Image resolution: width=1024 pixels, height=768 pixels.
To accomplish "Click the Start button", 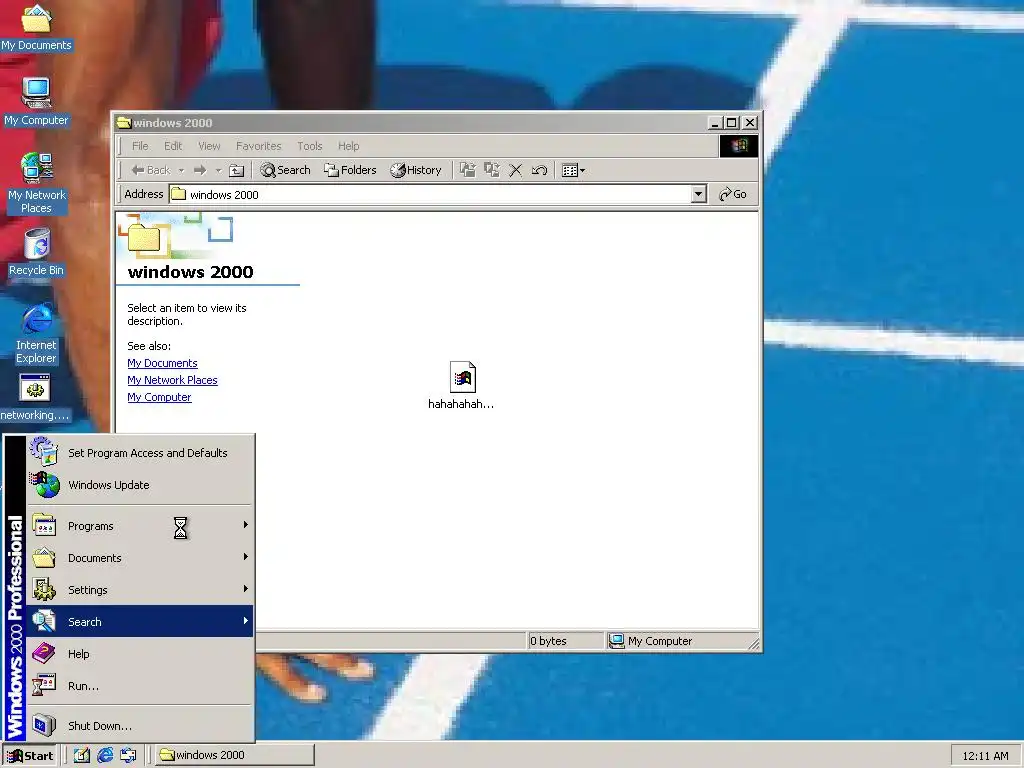I will click(x=30, y=756).
